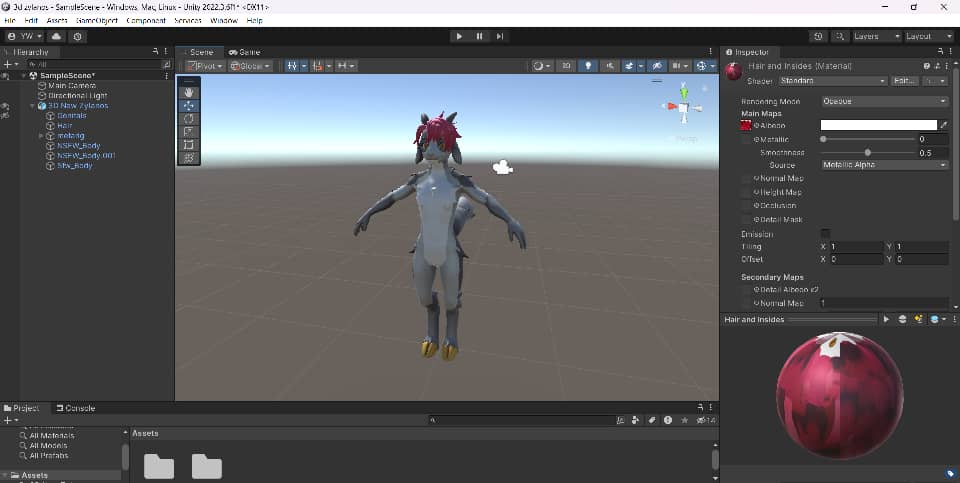The width and height of the screenshot is (960, 483).
Task: Select the Scale tool in Scene toolbar
Action: coord(189,131)
